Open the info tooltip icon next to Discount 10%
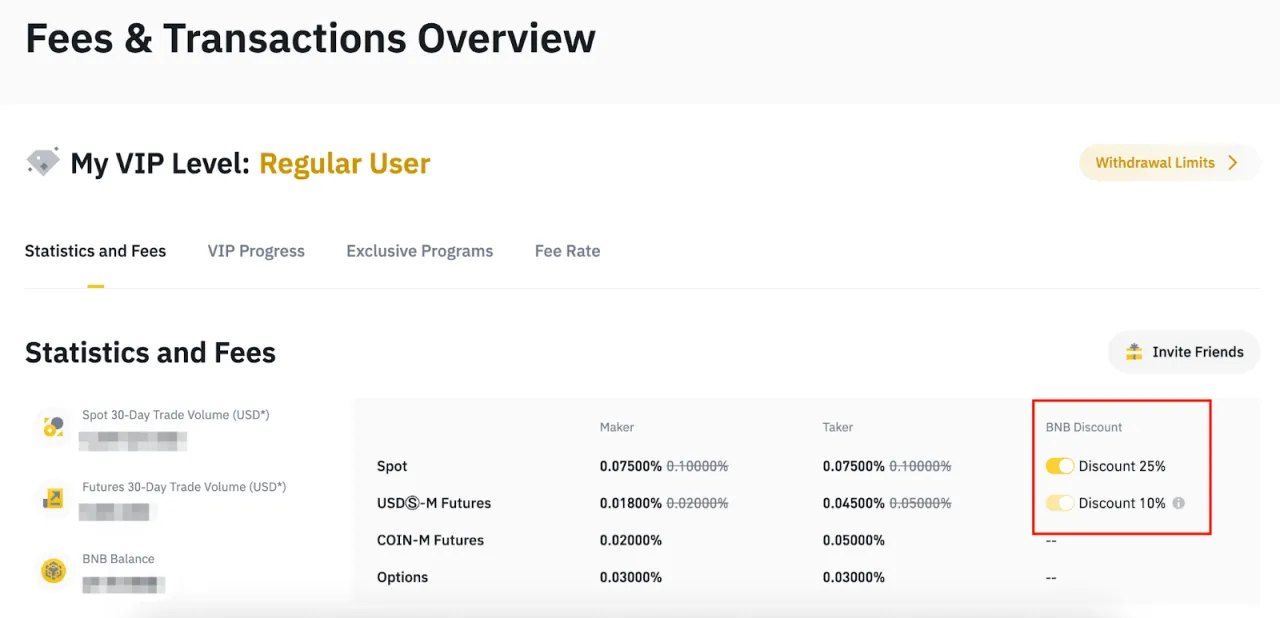The width and height of the screenshot is (1280, 618). (x=1178, y=503)
